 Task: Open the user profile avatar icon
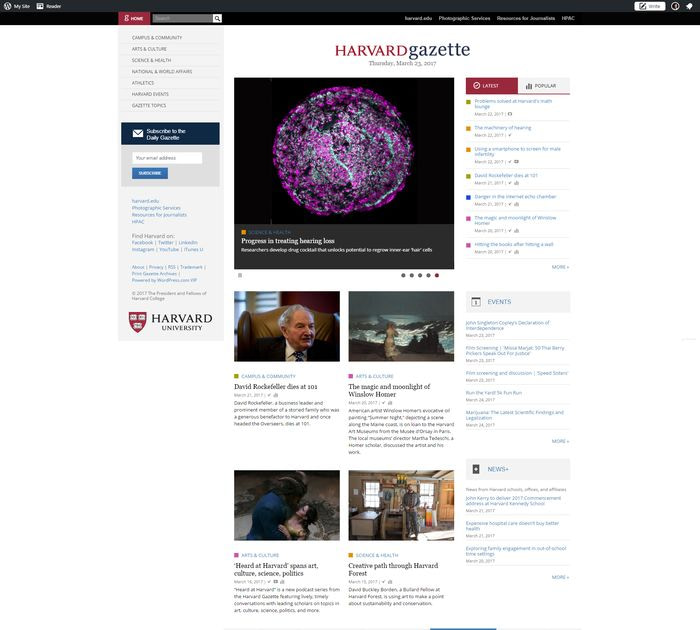675,6
